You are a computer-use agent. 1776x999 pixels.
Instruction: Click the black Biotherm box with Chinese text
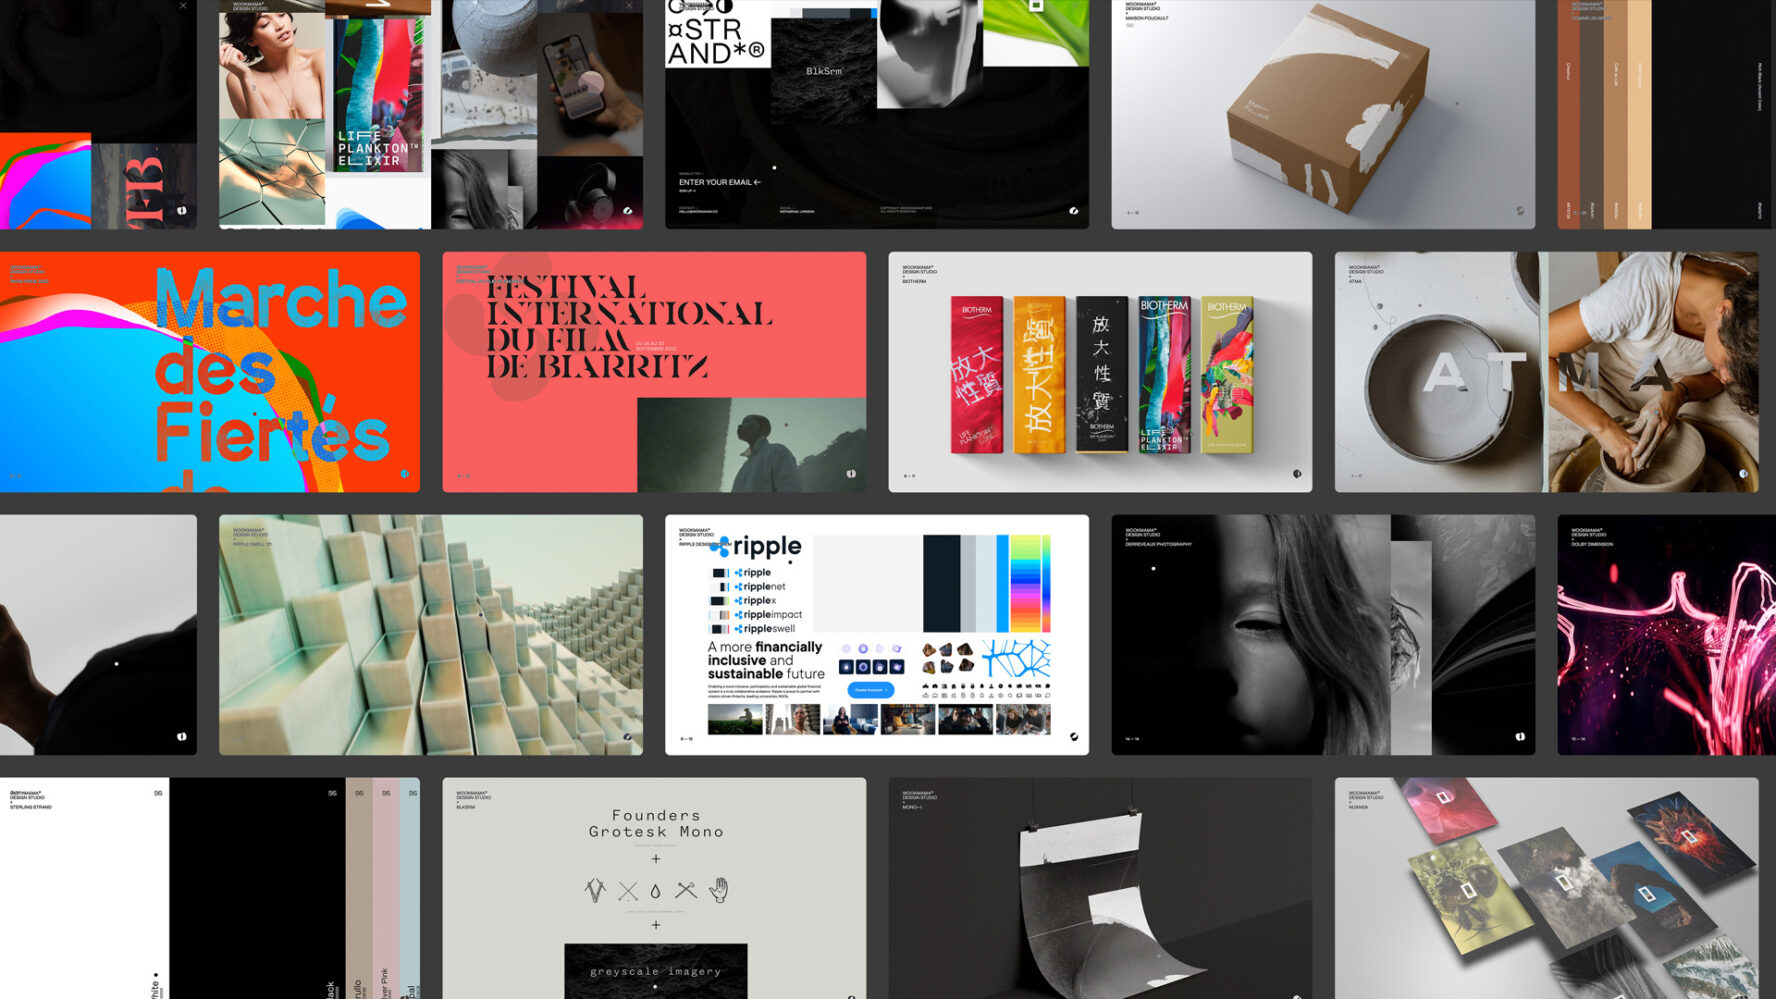point(1101,375)
